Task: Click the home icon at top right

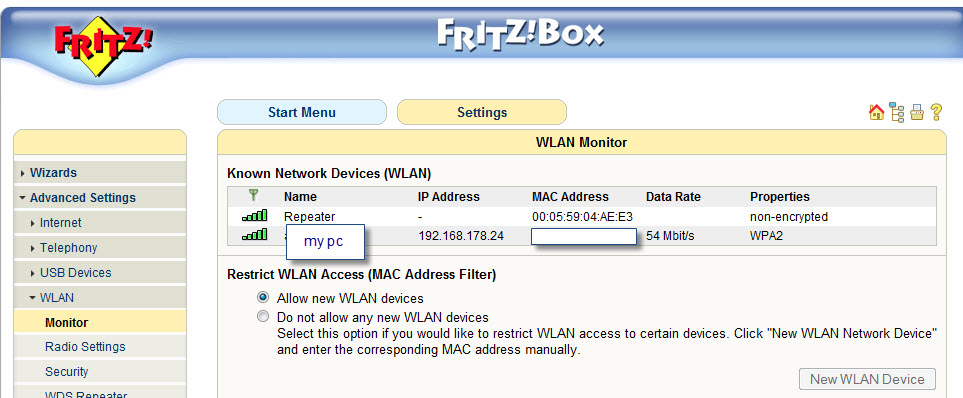Action: [x=876, y=112]
